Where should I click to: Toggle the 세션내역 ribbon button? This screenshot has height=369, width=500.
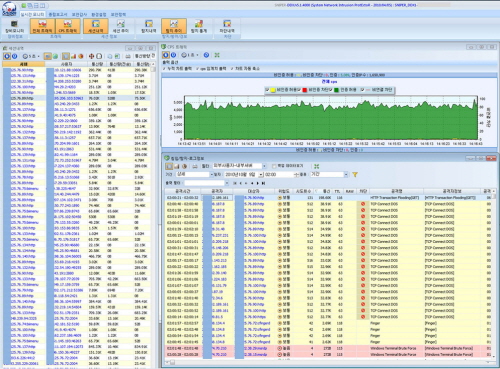click(x=96, y=27)
